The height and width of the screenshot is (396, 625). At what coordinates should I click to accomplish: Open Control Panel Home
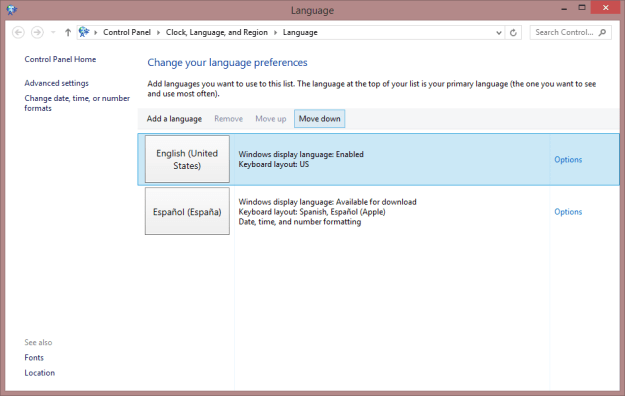click(x=60, y=59)
